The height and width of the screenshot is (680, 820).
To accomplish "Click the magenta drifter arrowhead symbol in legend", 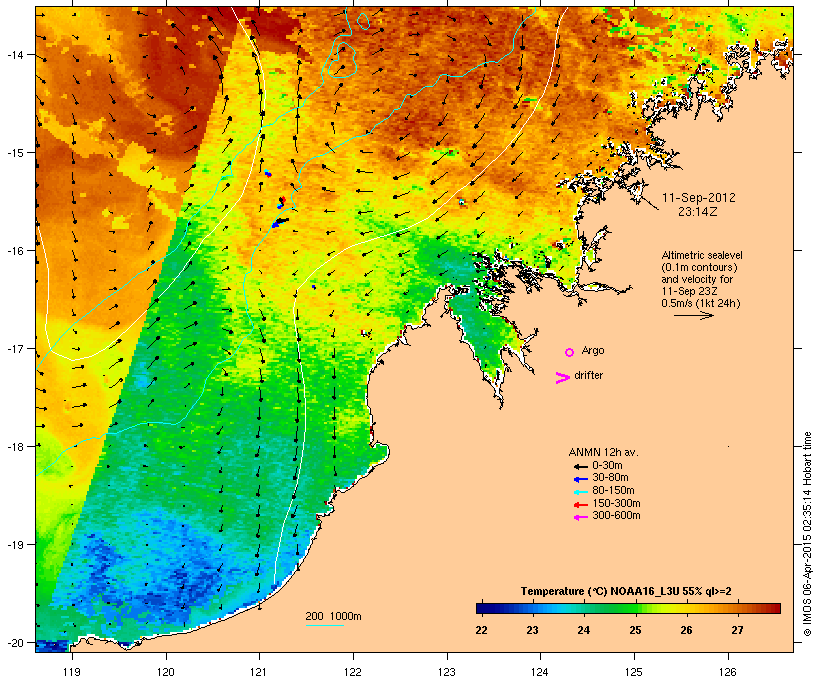I will tap(563, 378).
